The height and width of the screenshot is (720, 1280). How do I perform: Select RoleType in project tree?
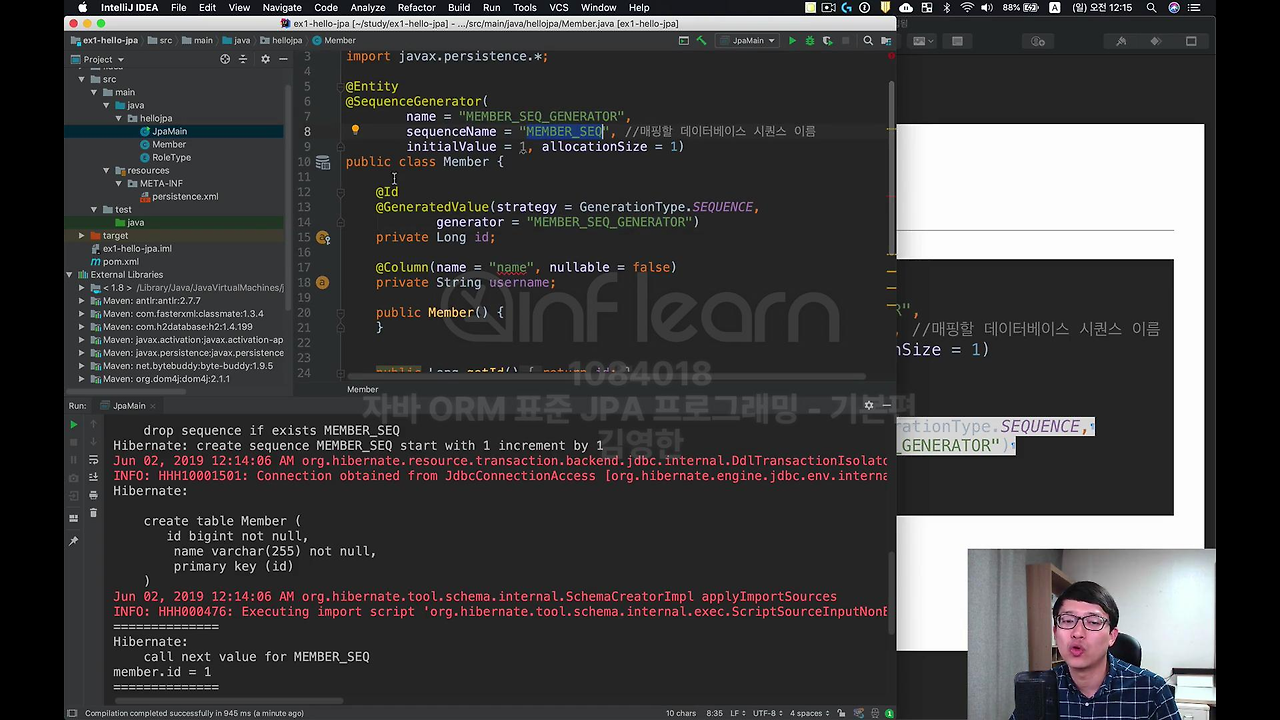tap(171, 157)
